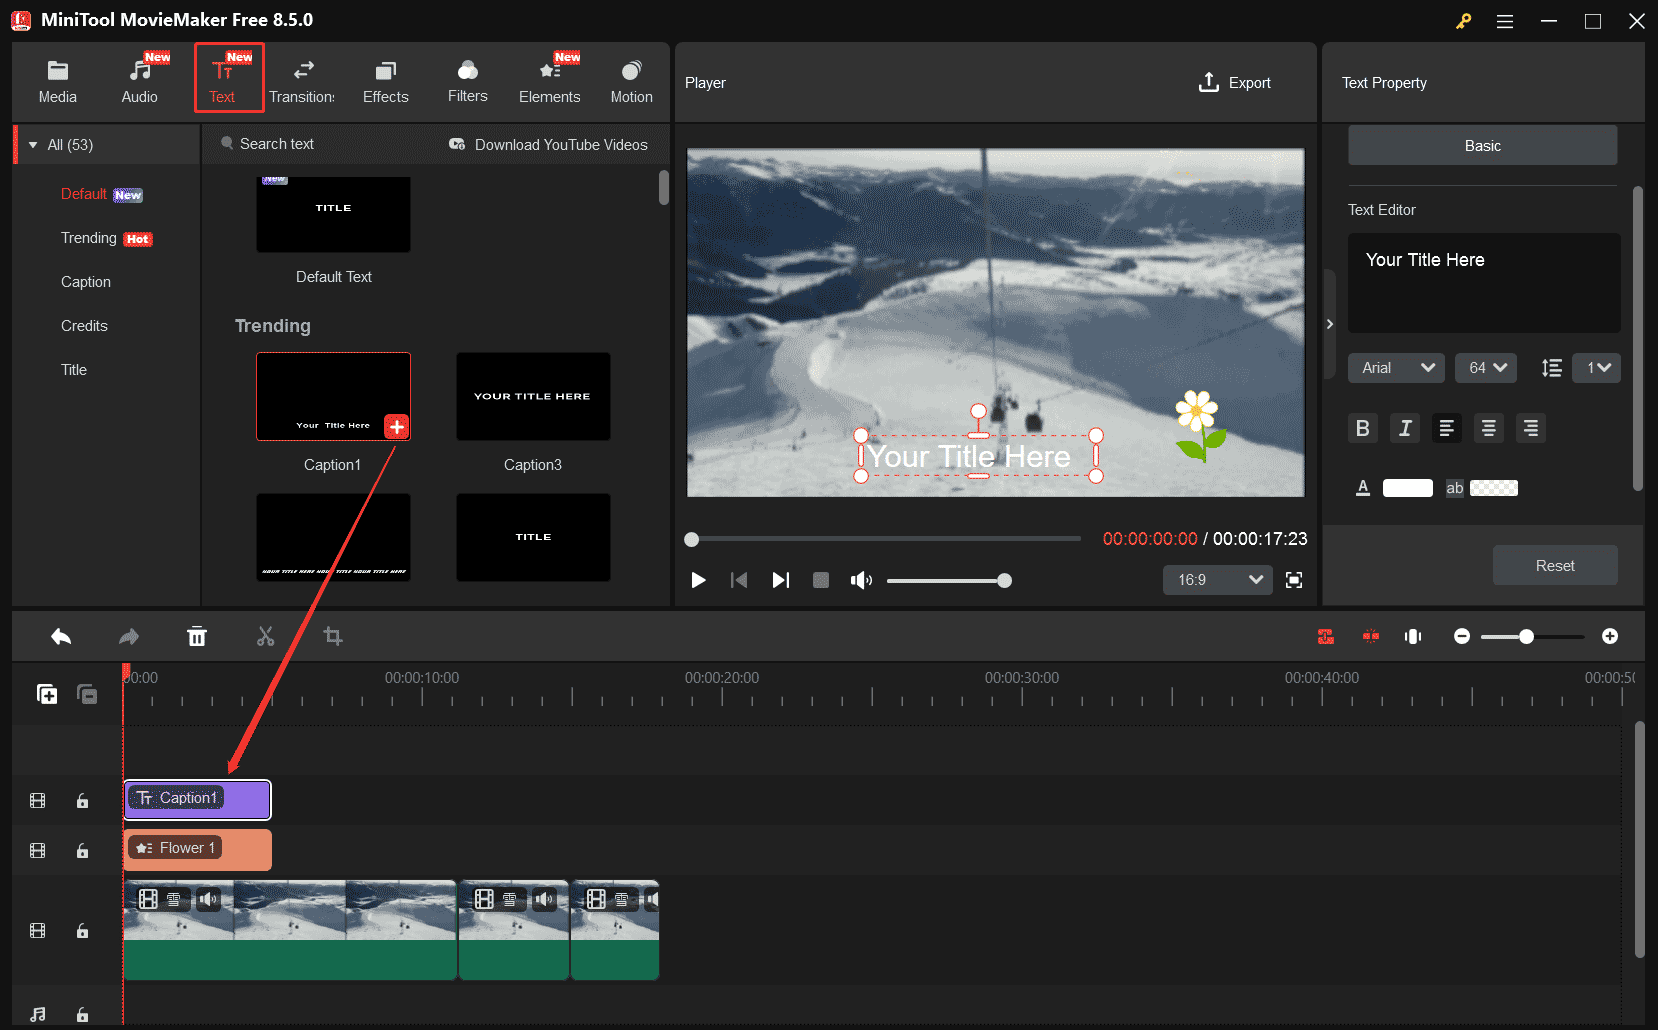This screenshot has width=1658, height=1030.
Task: Open the Effects panel
Action: pyautogui.click(x=385, y=80)
